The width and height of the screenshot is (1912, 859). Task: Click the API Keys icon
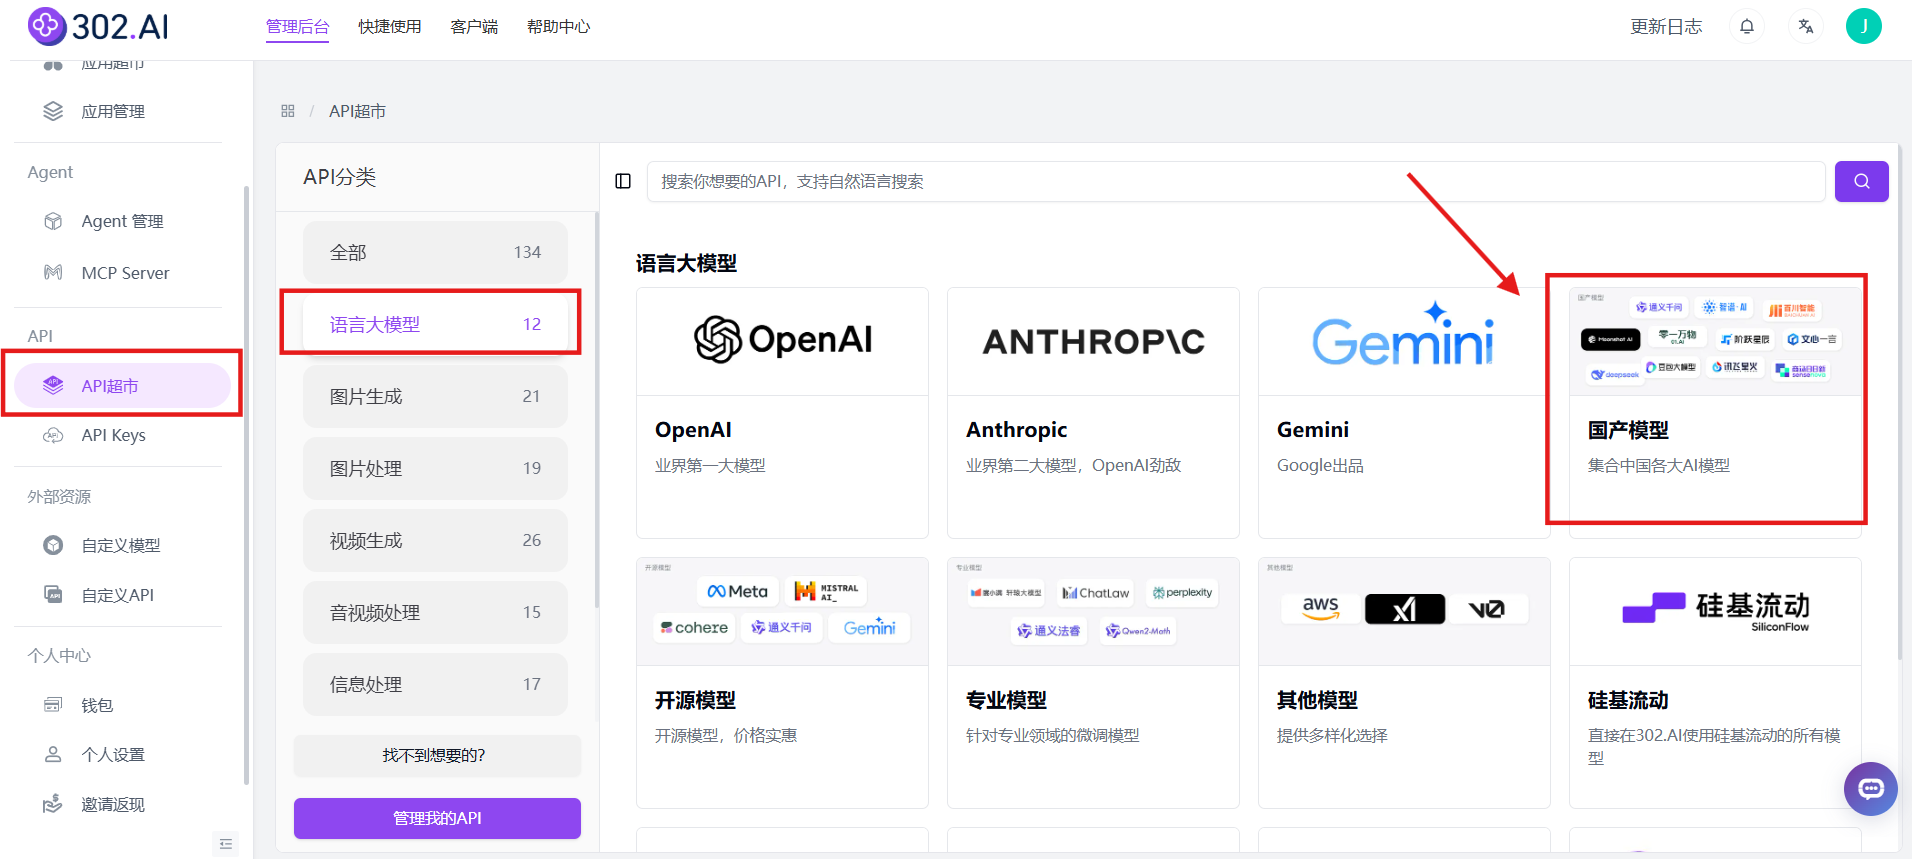point(53,435)
